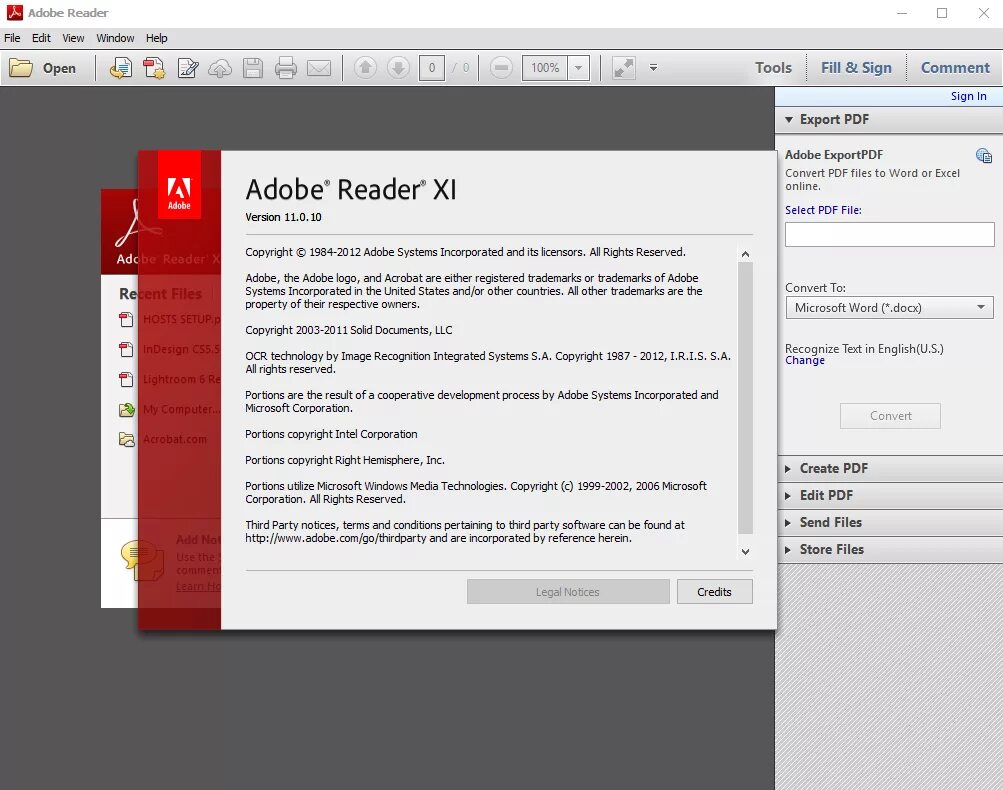Screen dimensions: 1003x790
Task: Click the Open folder icon in toolbar
Action: [x=20, y=68]
